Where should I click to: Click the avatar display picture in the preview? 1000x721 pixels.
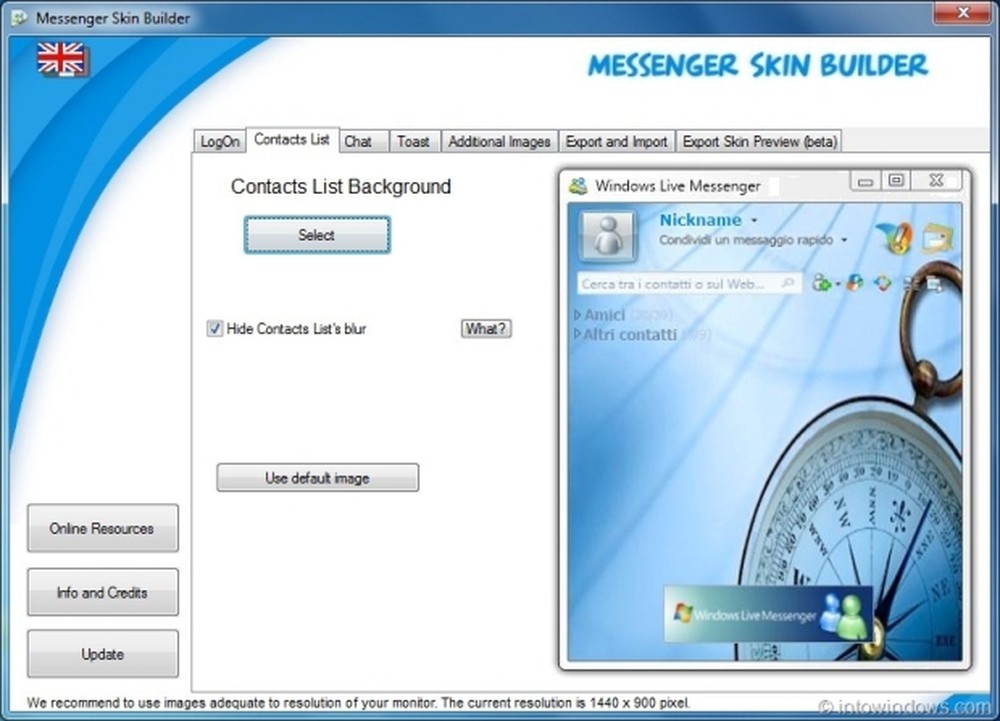point(607,233)
